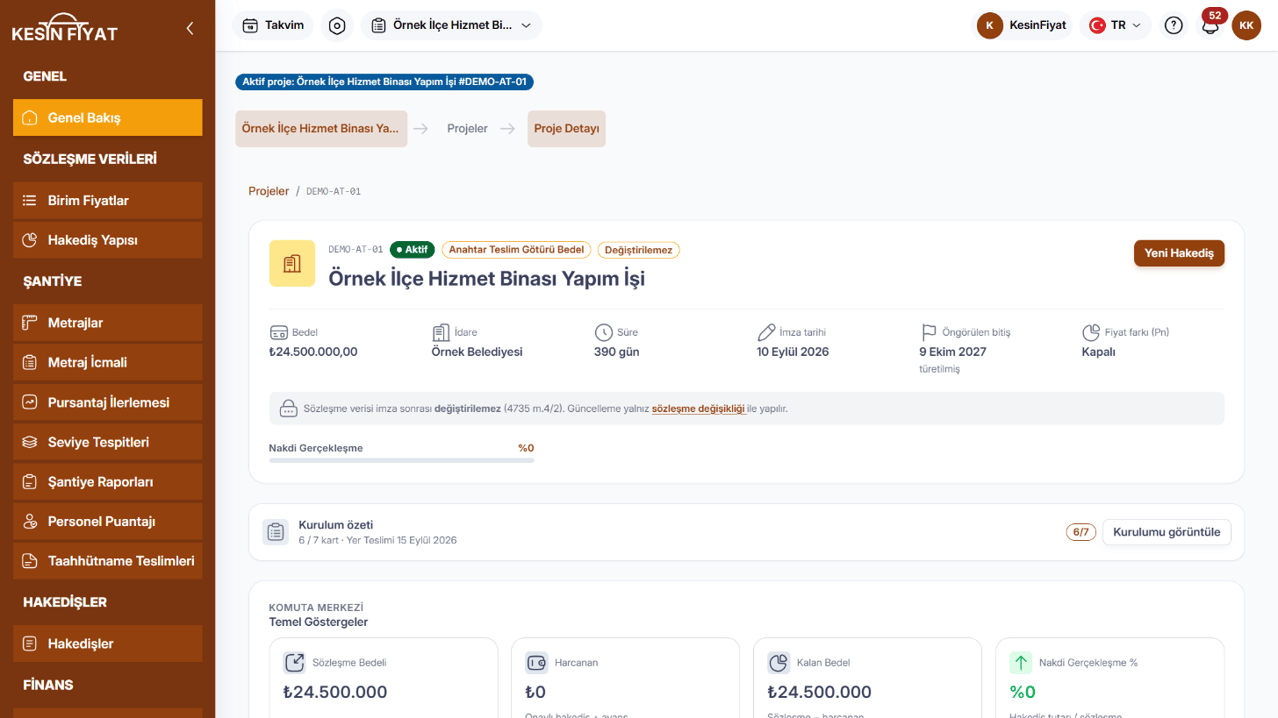This screenshot has height=718, width=1278.
Task: Select Metrajlar in the sidebar
Action: [108, 322]
